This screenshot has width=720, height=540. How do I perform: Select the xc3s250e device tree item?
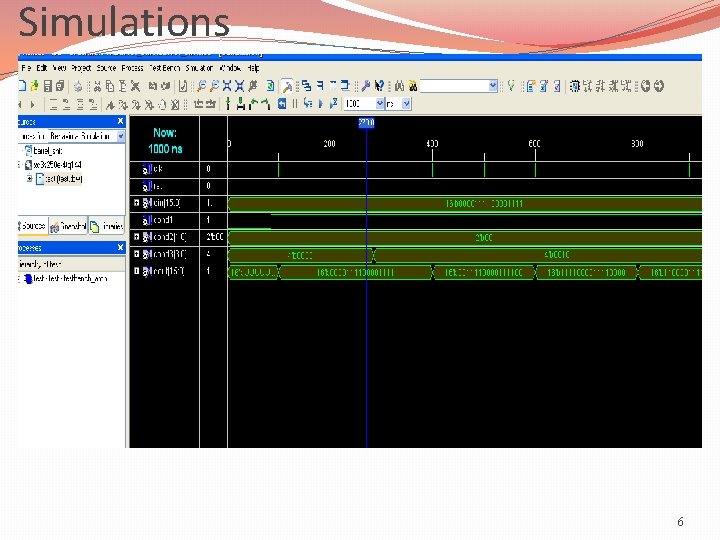tap(54, 164)
